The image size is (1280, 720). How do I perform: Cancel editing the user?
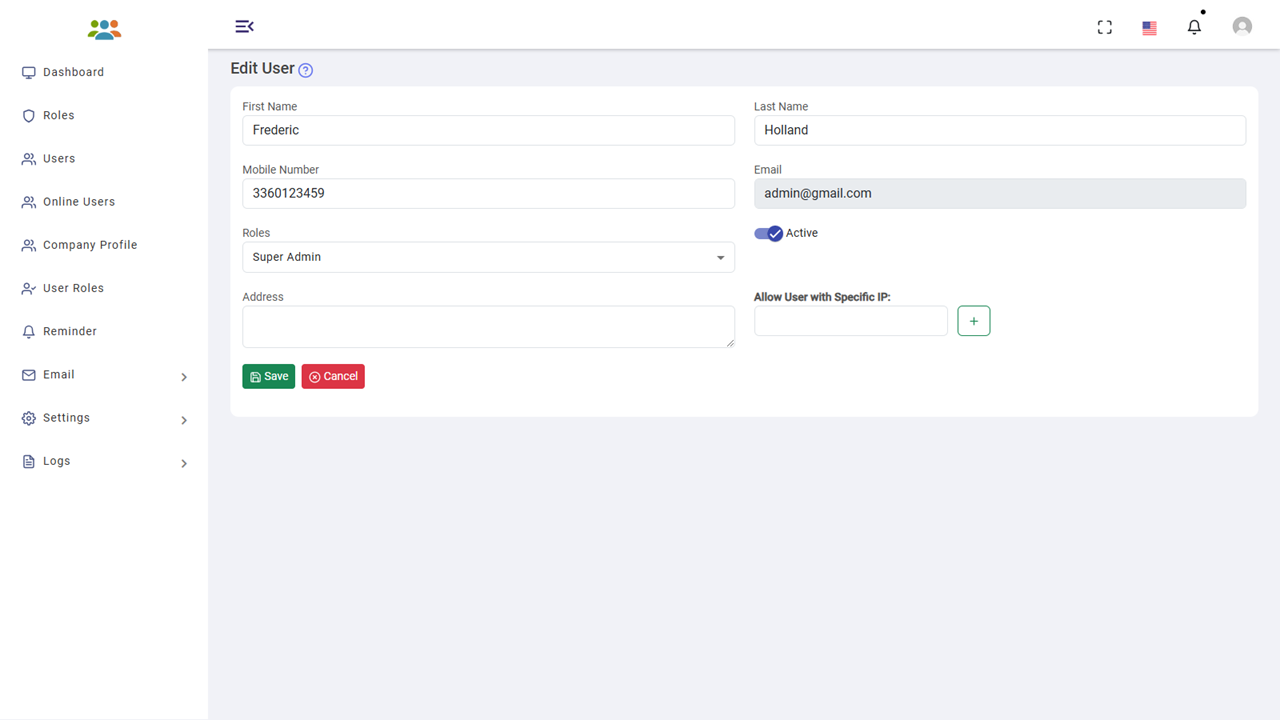coord(333,376)
